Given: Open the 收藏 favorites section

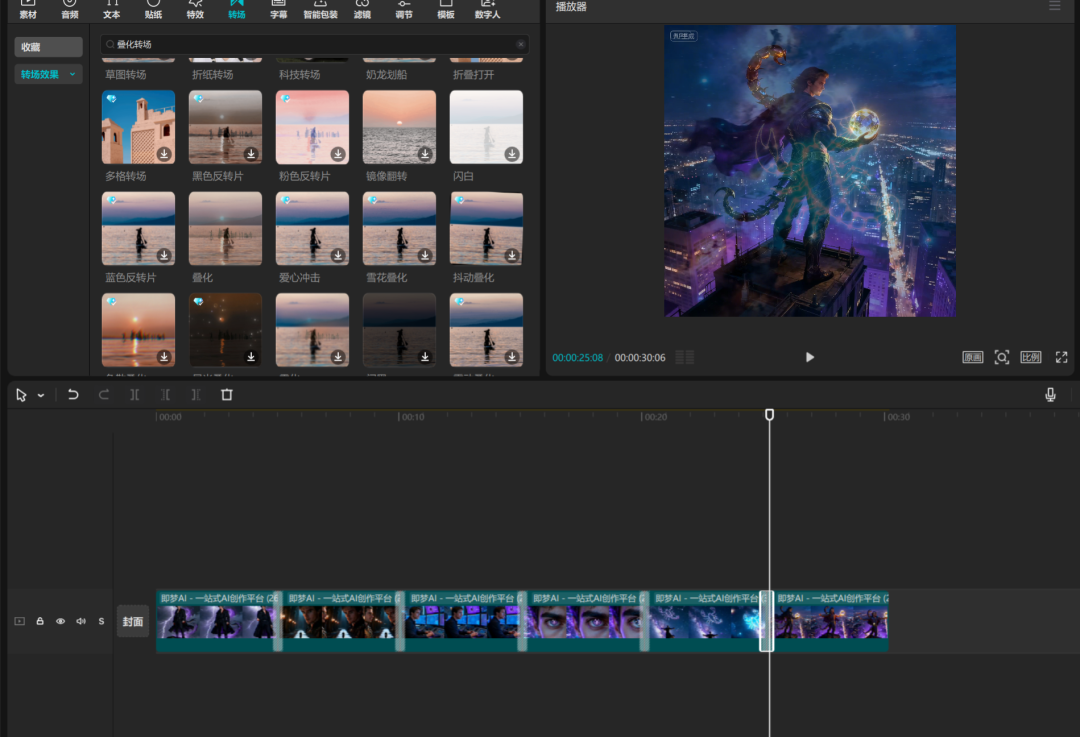Looking at the screenshot, I should click(x=48, y=47).
